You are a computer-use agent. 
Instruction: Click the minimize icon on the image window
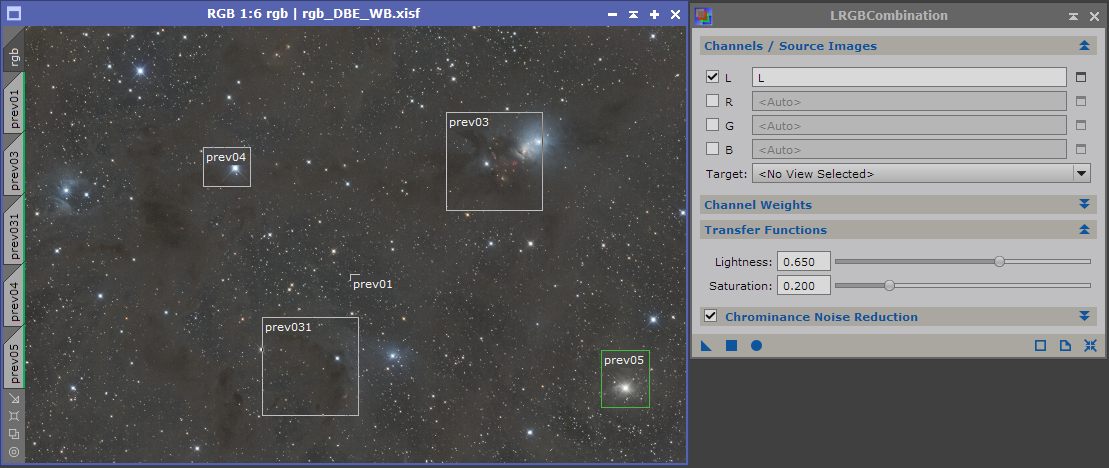tap(612, 14)
